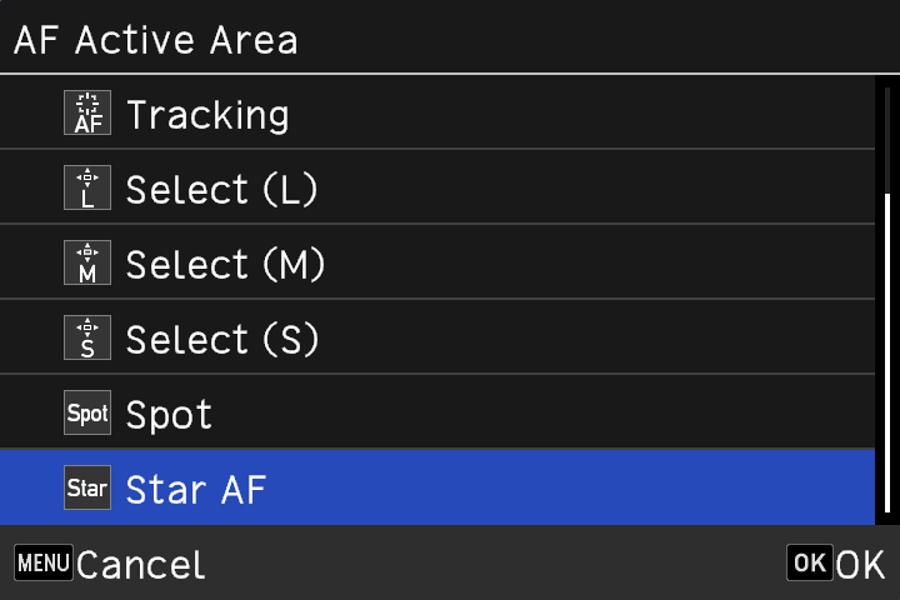
Task: Click the Tracking AF icon
Action: tap(87, 114)
